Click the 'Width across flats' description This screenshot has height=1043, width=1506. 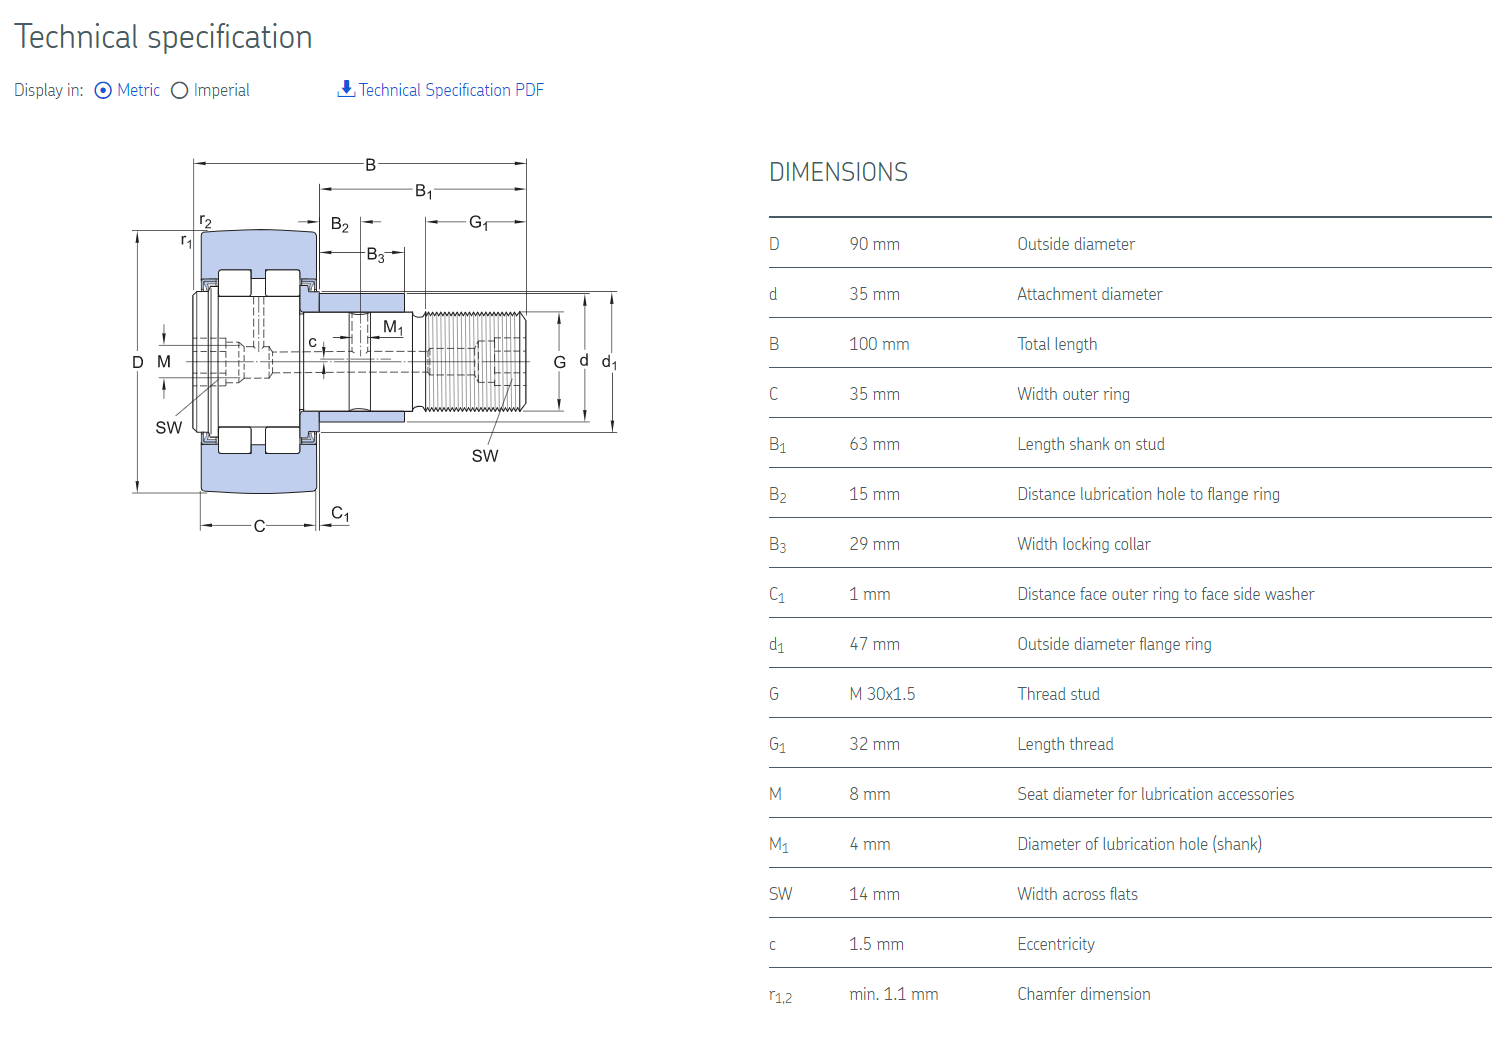(1077, 894)
